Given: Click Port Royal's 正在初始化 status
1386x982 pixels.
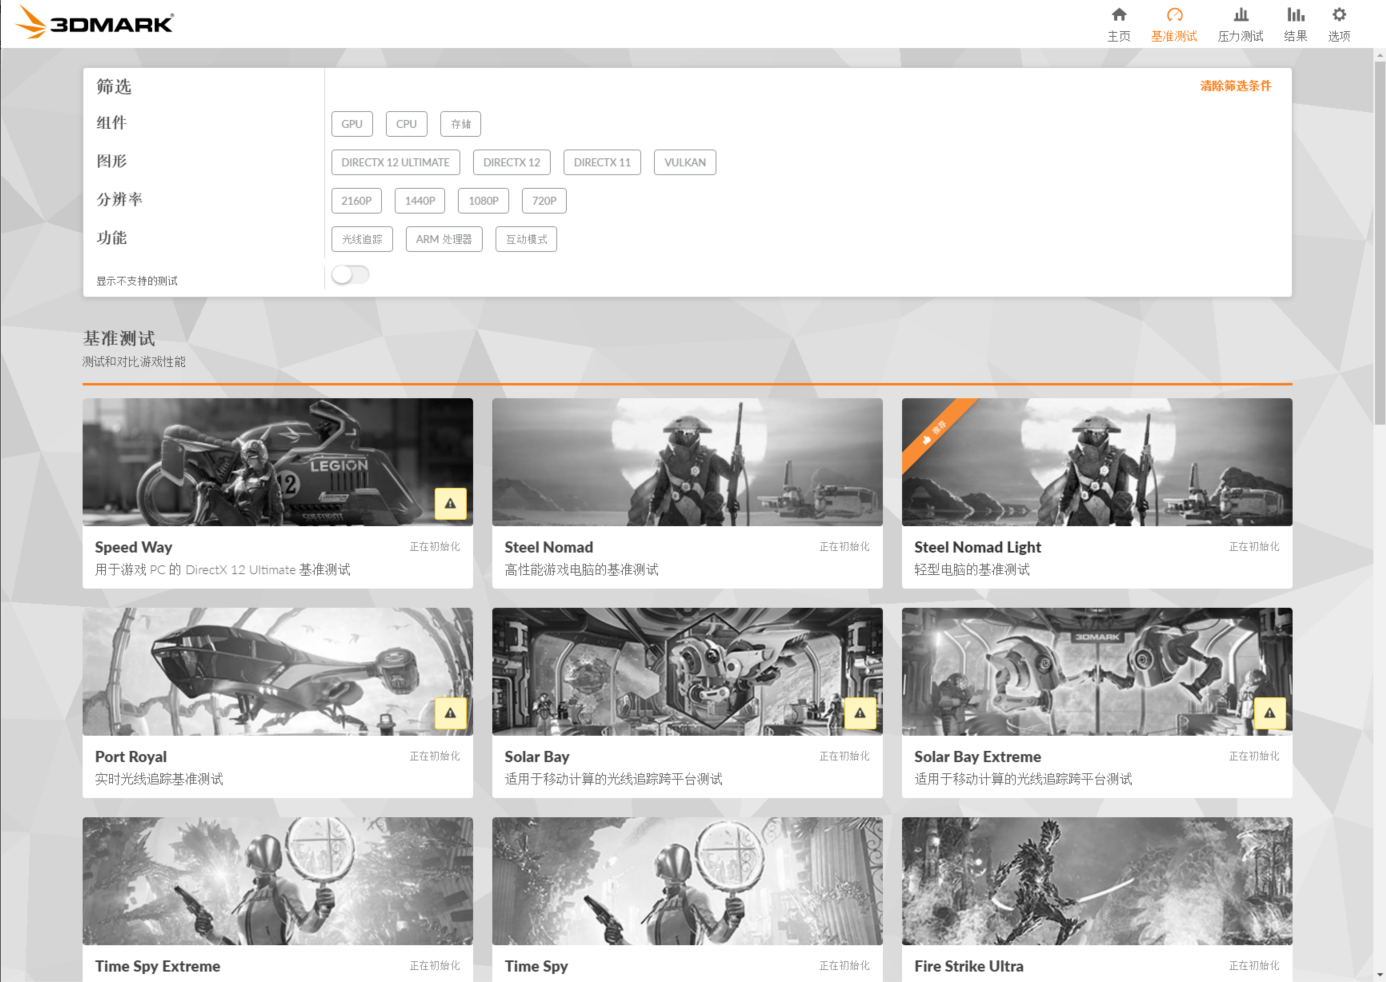Looking at the screenshot, I should coord(435,756).
